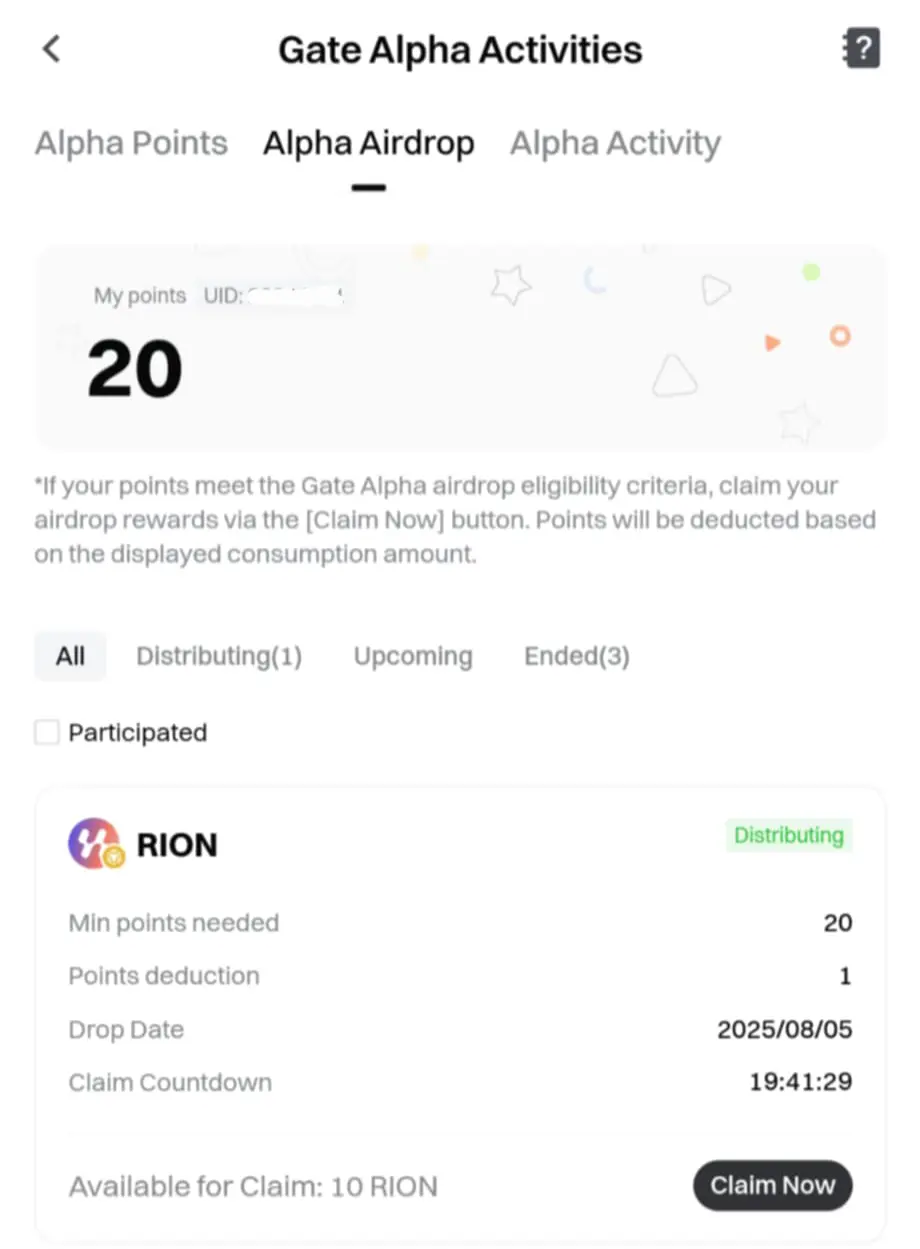Viewport: 920px width, 1249px height.
Task: Show Distributing(1) airdrops
Action: (x=219, y=656)
